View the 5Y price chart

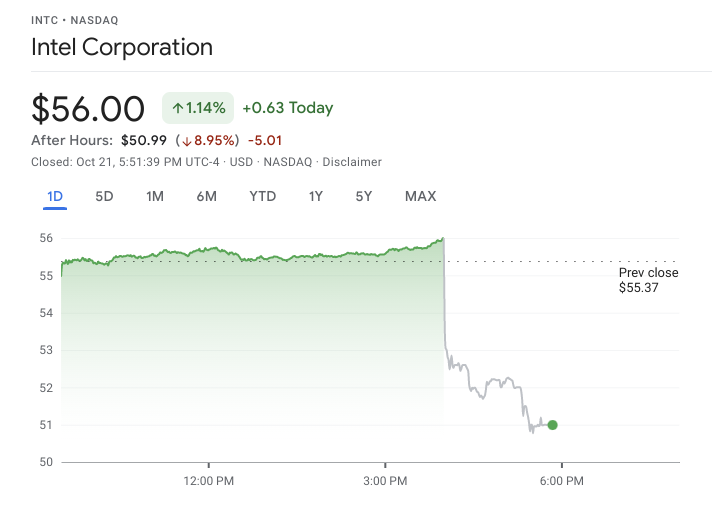364,197
